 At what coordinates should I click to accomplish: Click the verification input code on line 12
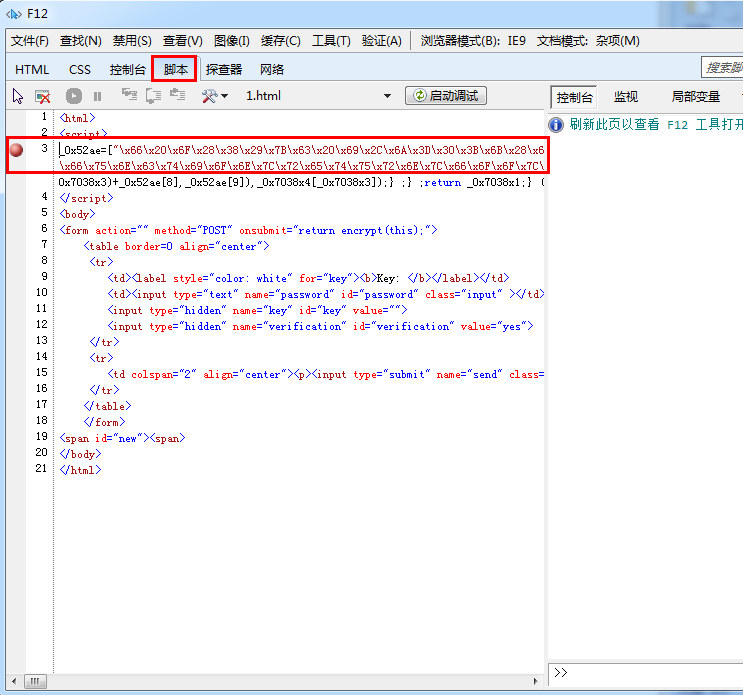[320, 326]
